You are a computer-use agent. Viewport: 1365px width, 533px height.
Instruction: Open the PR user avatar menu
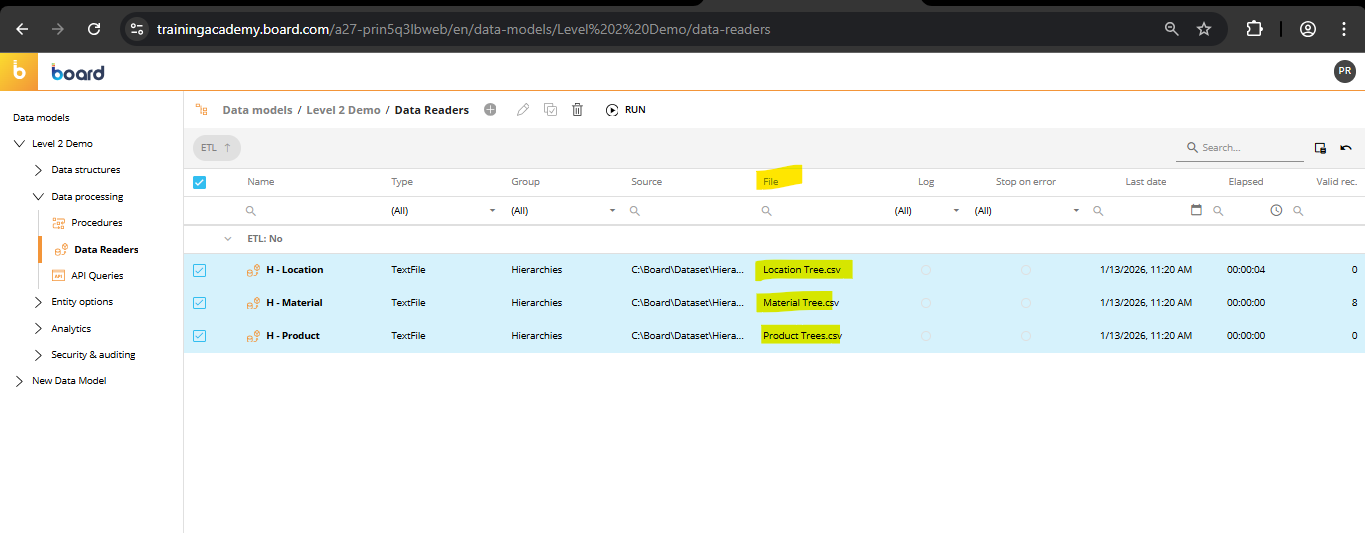(1345, 71)
